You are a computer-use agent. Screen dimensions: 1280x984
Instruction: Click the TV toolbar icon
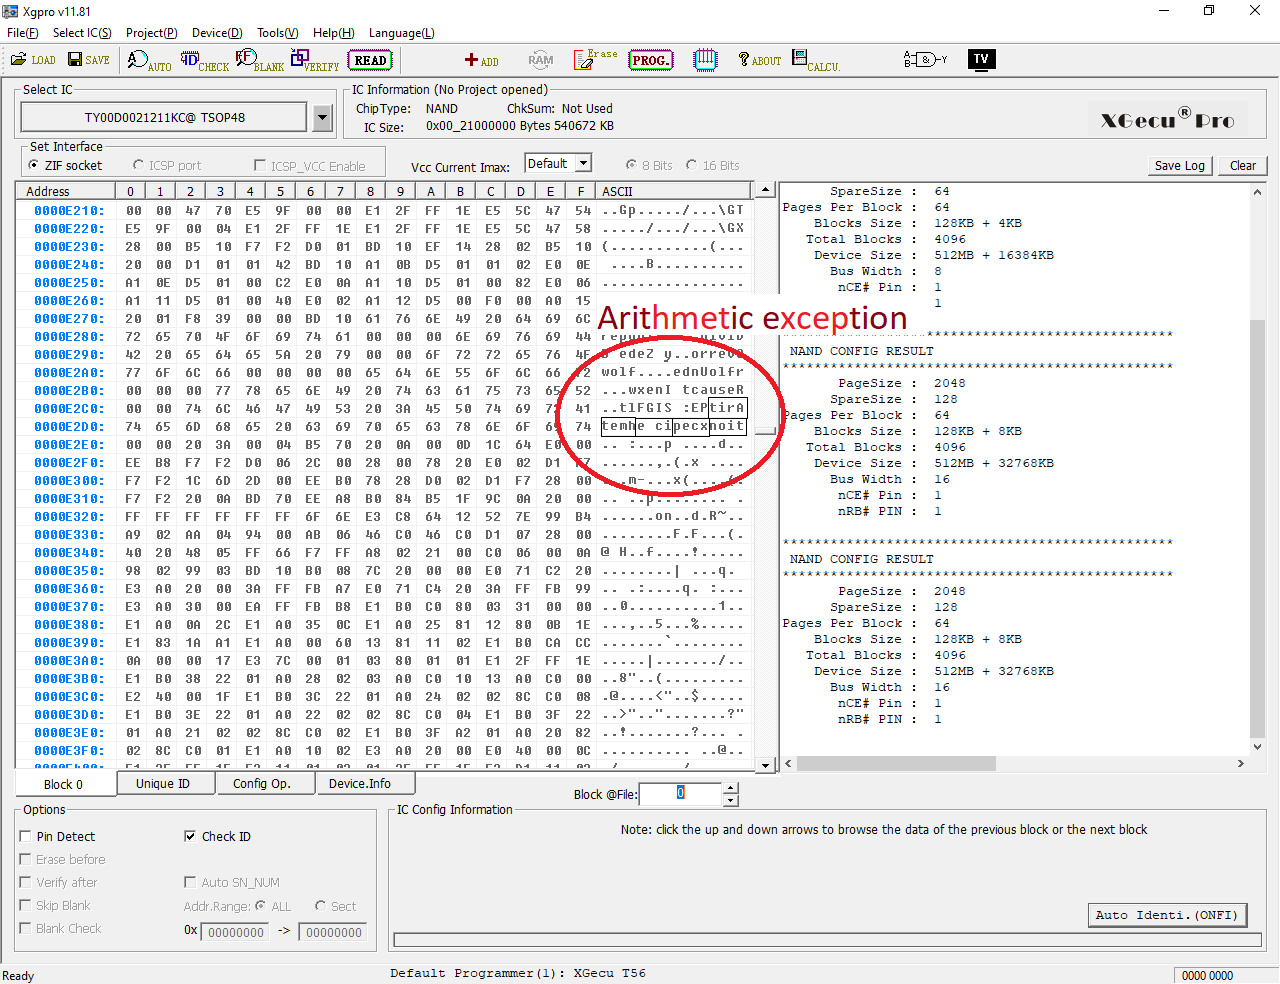(981, 59)
